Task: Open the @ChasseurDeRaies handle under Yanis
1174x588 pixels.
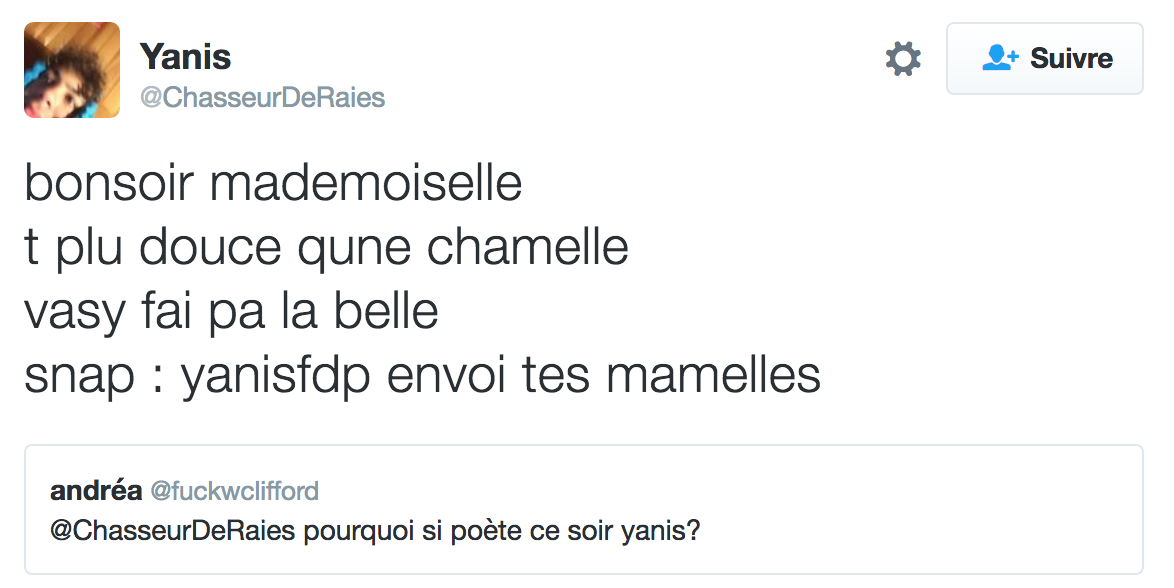Action: pos(262,97)
